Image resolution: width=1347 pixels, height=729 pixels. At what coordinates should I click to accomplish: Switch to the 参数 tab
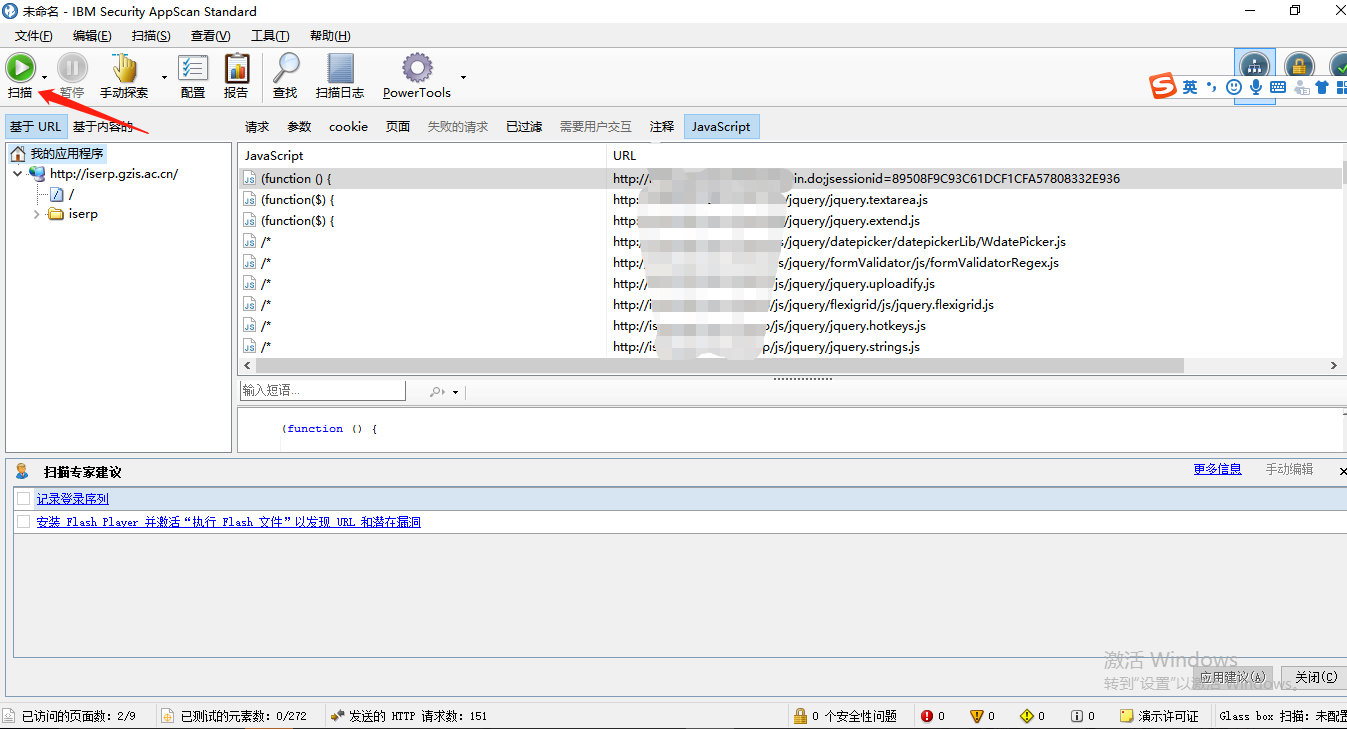[299, 127]
